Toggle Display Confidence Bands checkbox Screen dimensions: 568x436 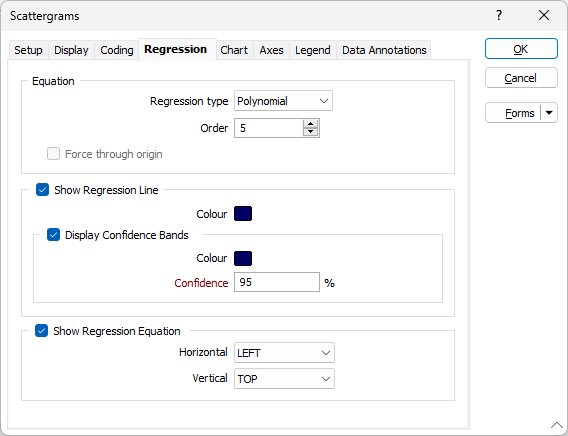pyautogui.click(x=53, y=235)
